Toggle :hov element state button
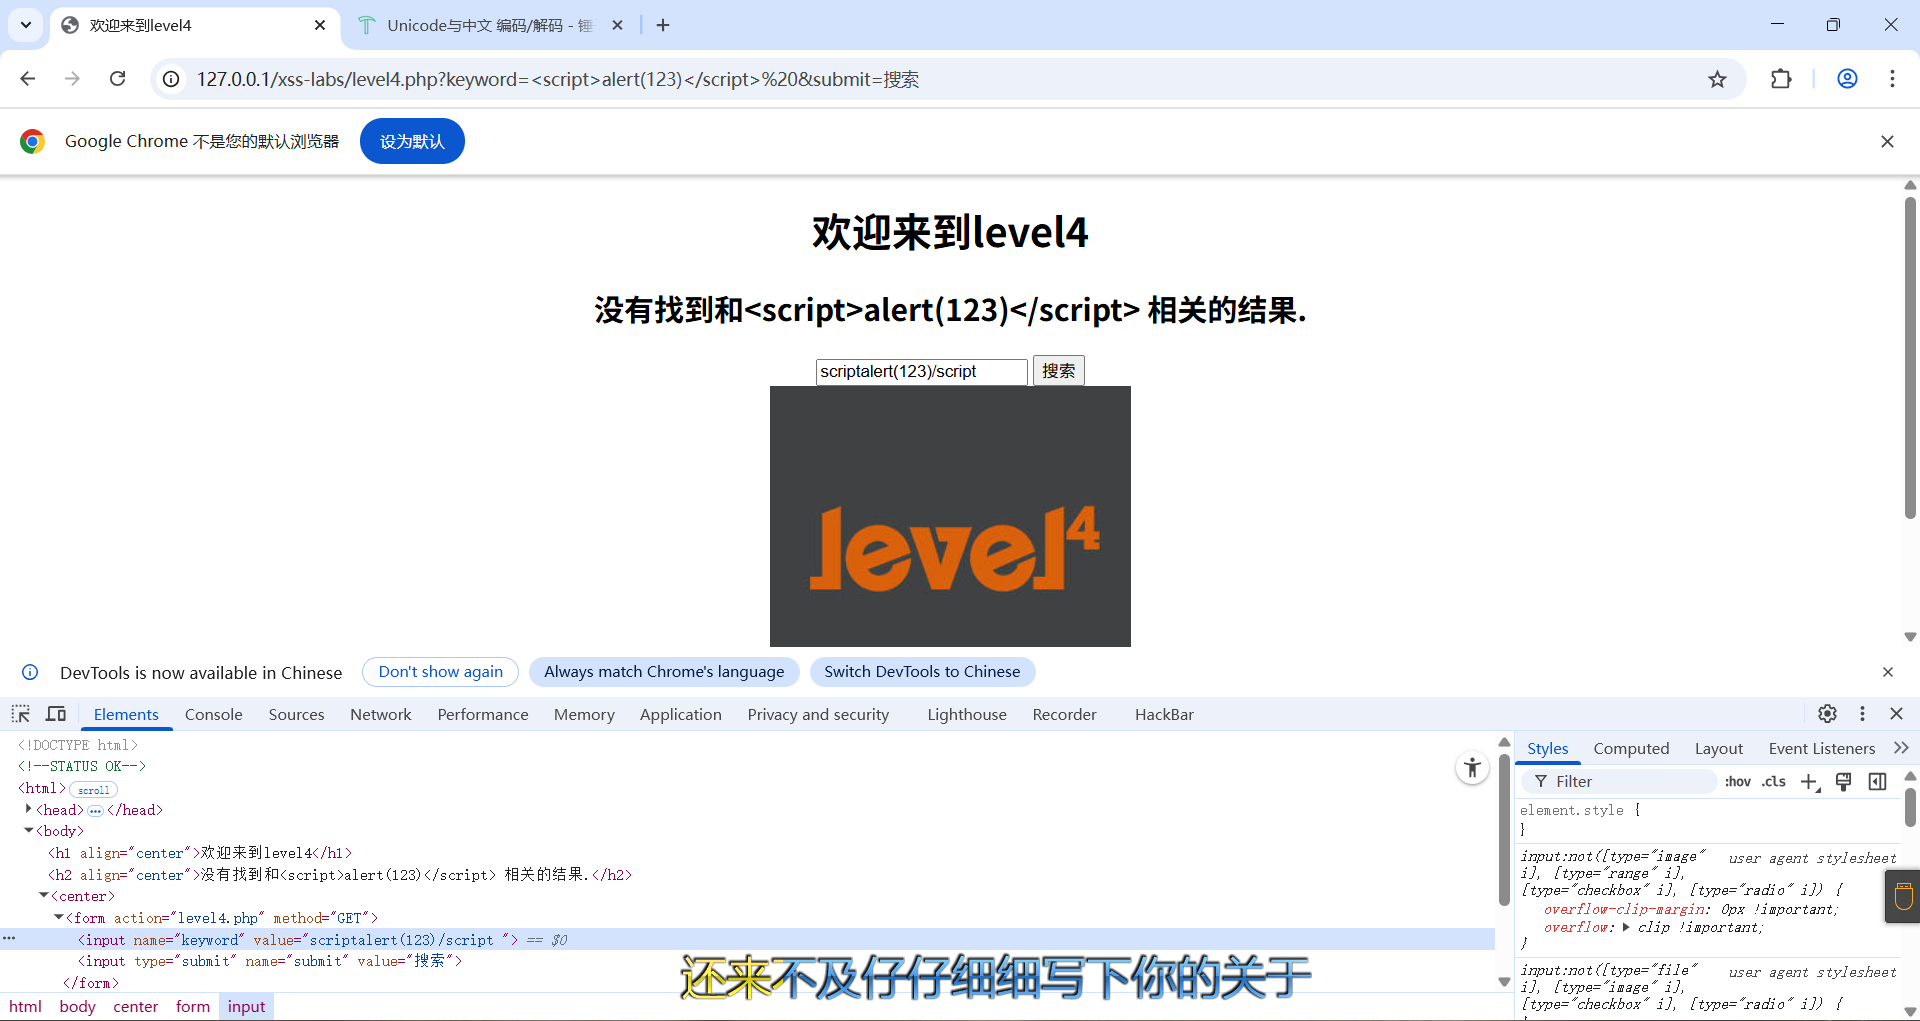This screenshot has height=1021, width=1920. coord(1738,781)
